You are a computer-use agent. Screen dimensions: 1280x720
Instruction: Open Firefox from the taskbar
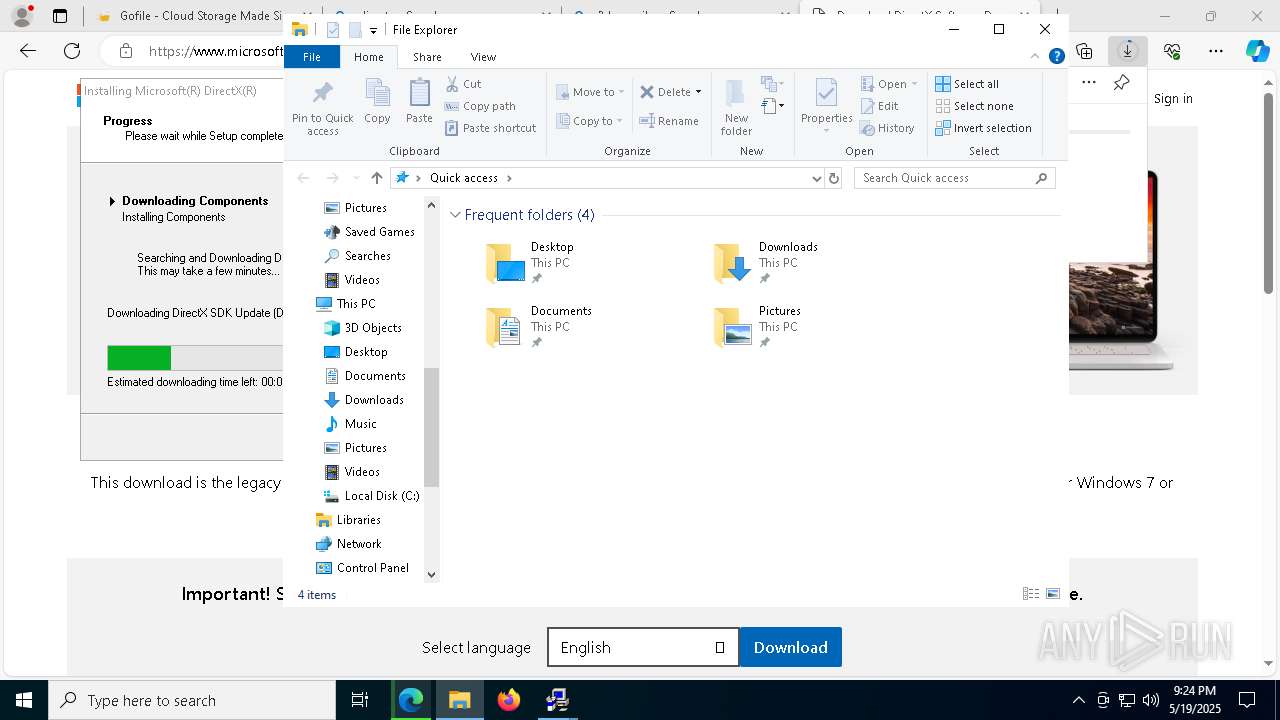pyautogui.click(x=509, y=700)
